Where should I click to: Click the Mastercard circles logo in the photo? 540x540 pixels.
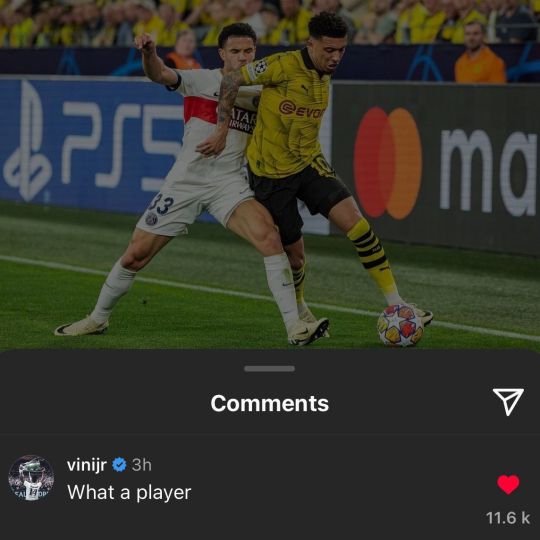coord(388,163)
